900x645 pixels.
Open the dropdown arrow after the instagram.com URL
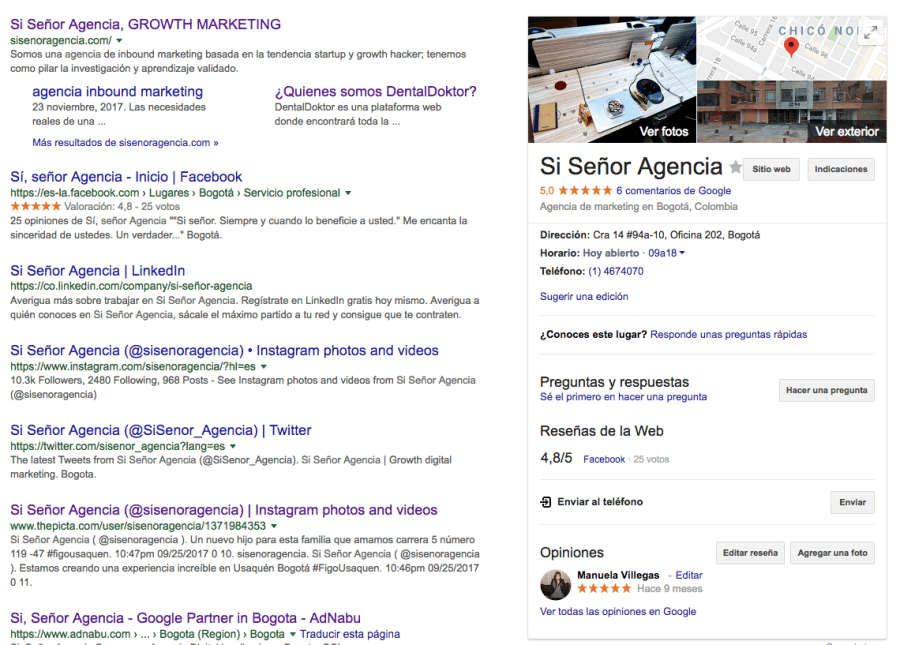click(x=263, y=367)
